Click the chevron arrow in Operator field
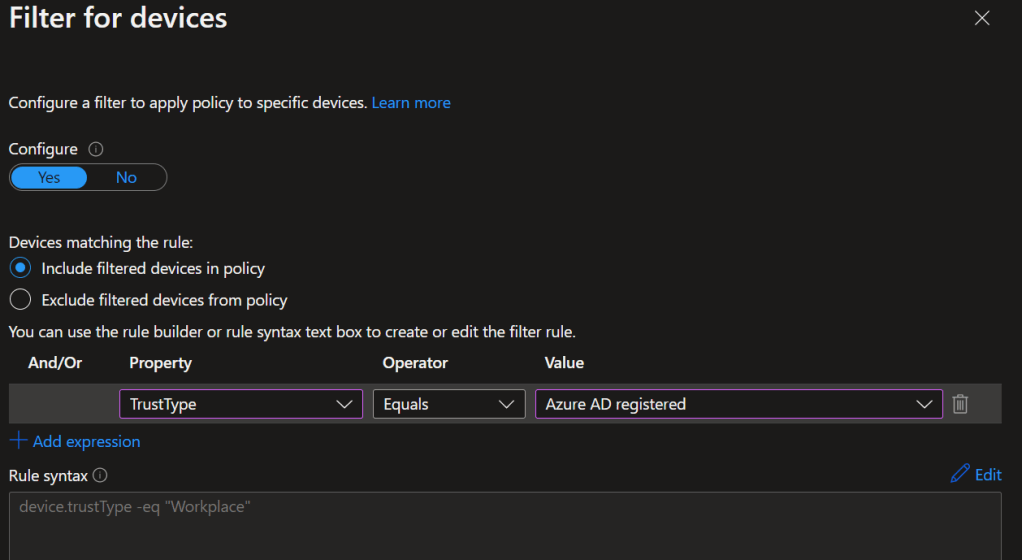The image size is (1022, 560). [x=506, y=404]
